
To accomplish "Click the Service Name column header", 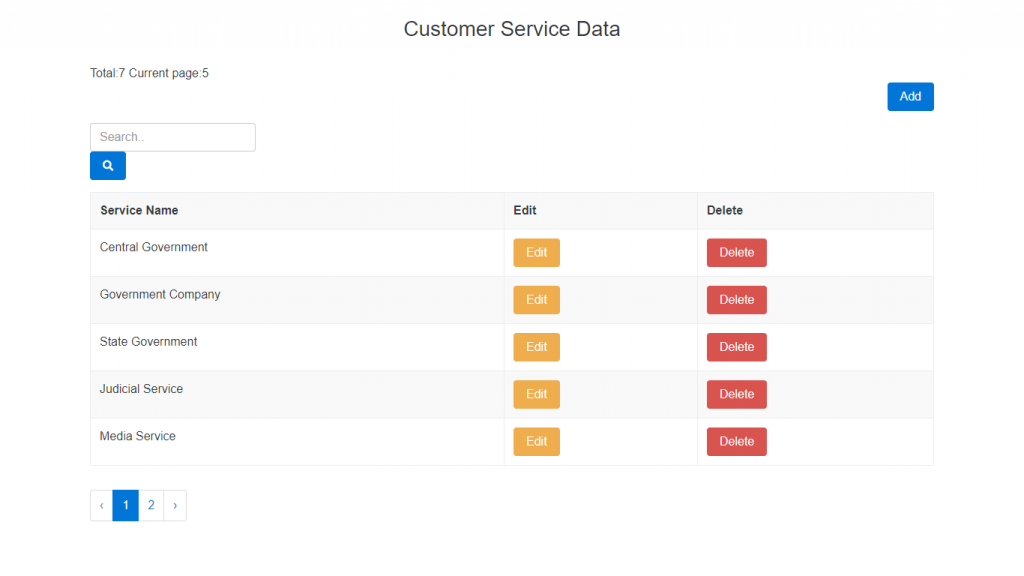I will coord(139,211).
